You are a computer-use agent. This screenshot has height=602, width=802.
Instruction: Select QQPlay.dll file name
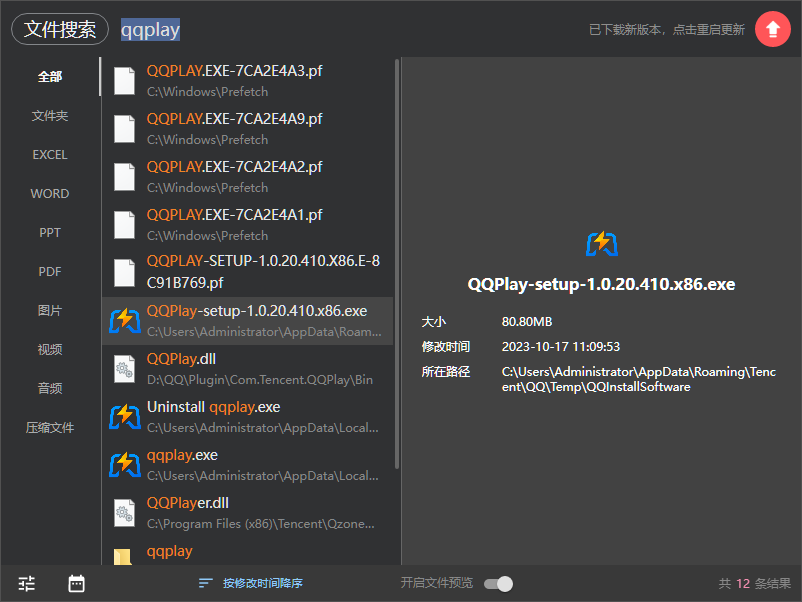tap(181, 359)
